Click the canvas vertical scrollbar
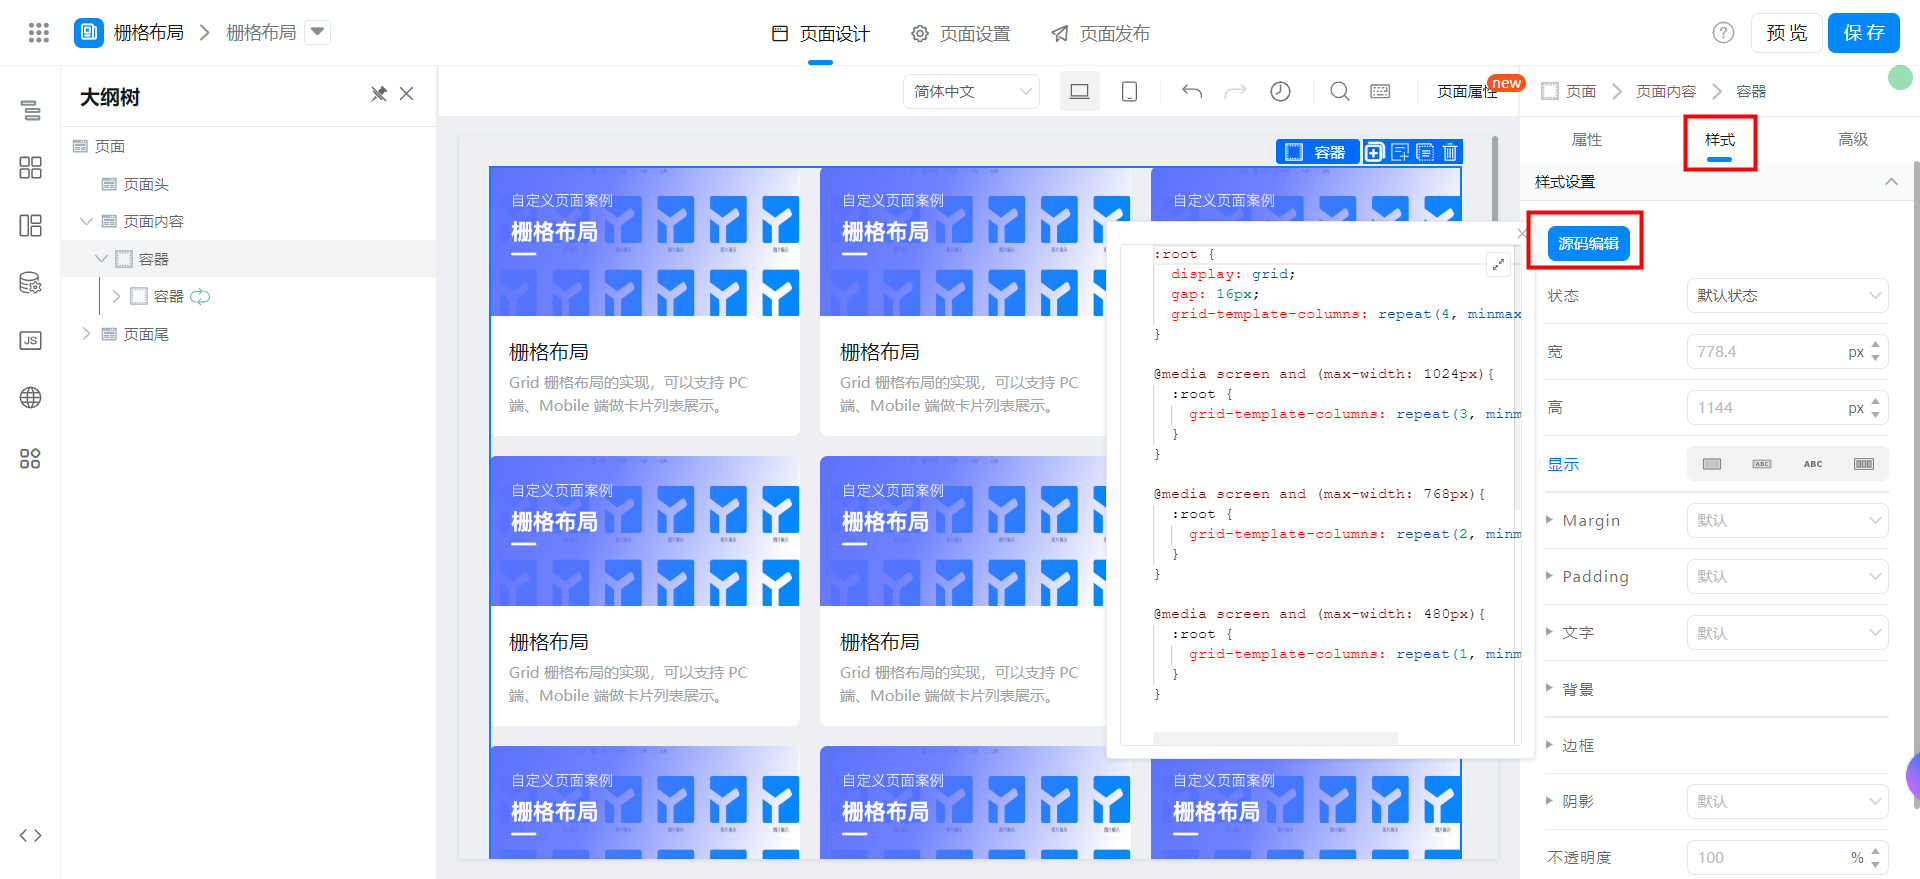Viewport: 1920px width, 879px height. pyautogui.click(x=1495, y=178)
